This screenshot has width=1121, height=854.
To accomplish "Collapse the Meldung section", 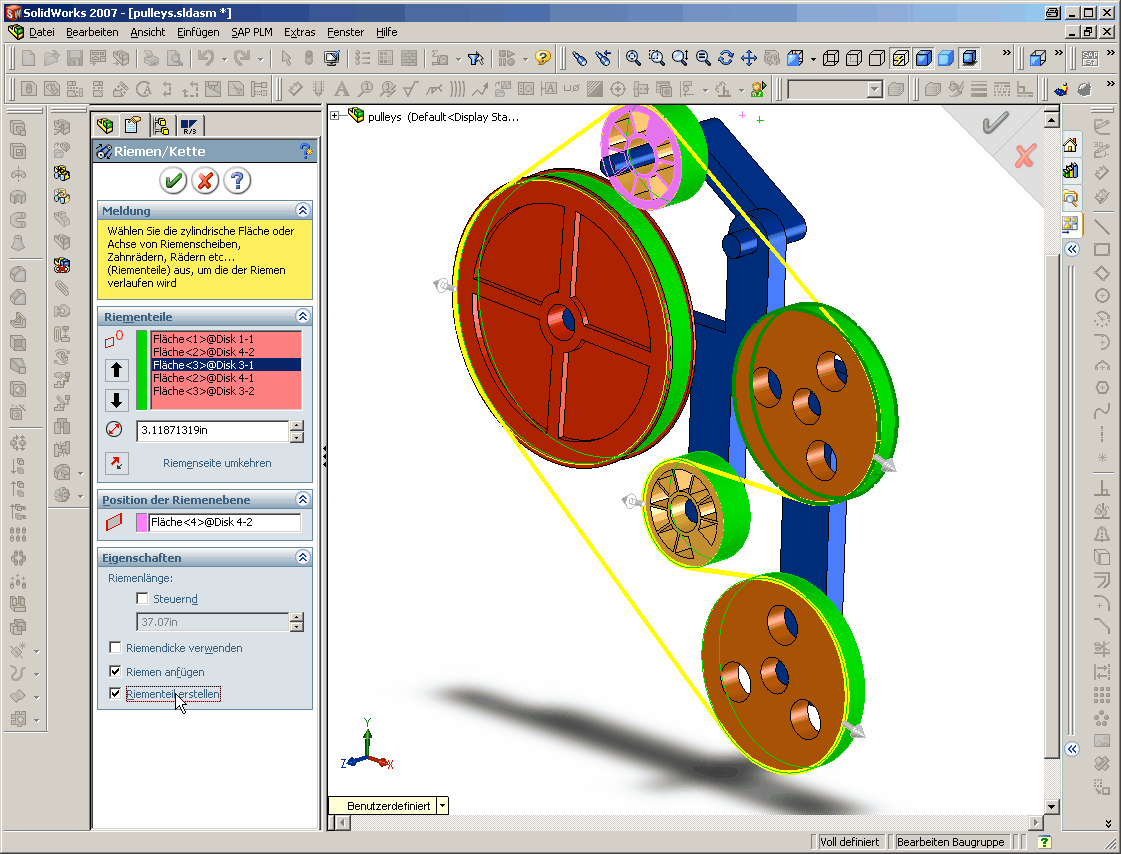I will 303,210.
